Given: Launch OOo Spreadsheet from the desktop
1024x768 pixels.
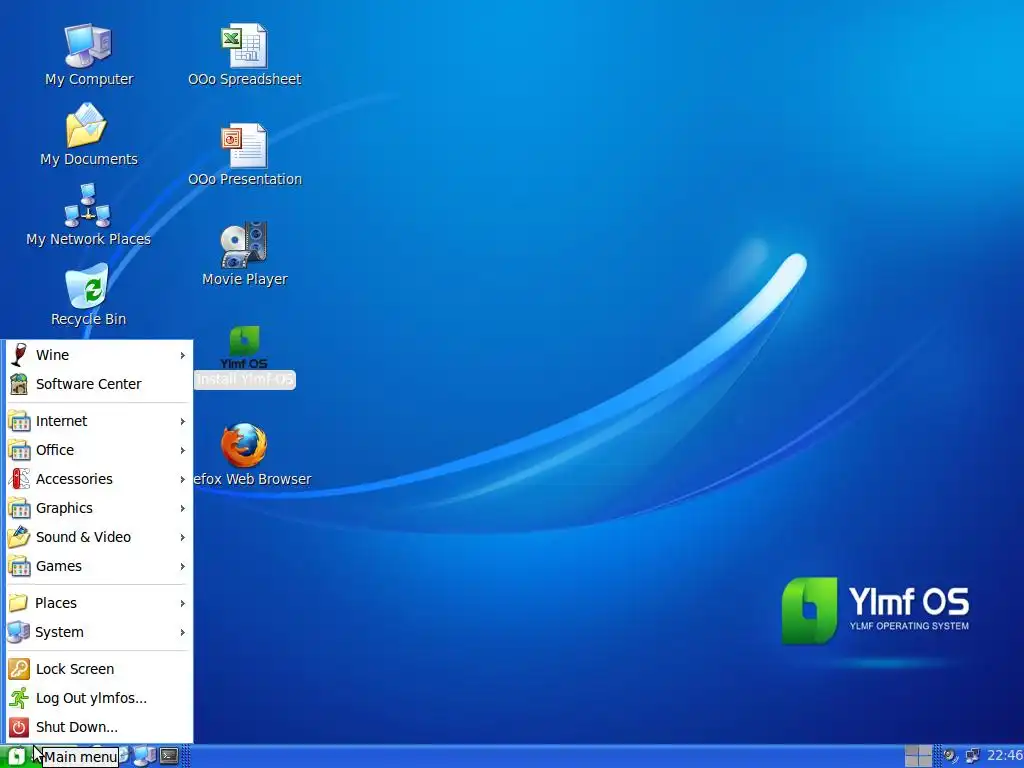Looking at the screenshot, I should (x=244, y=56).
